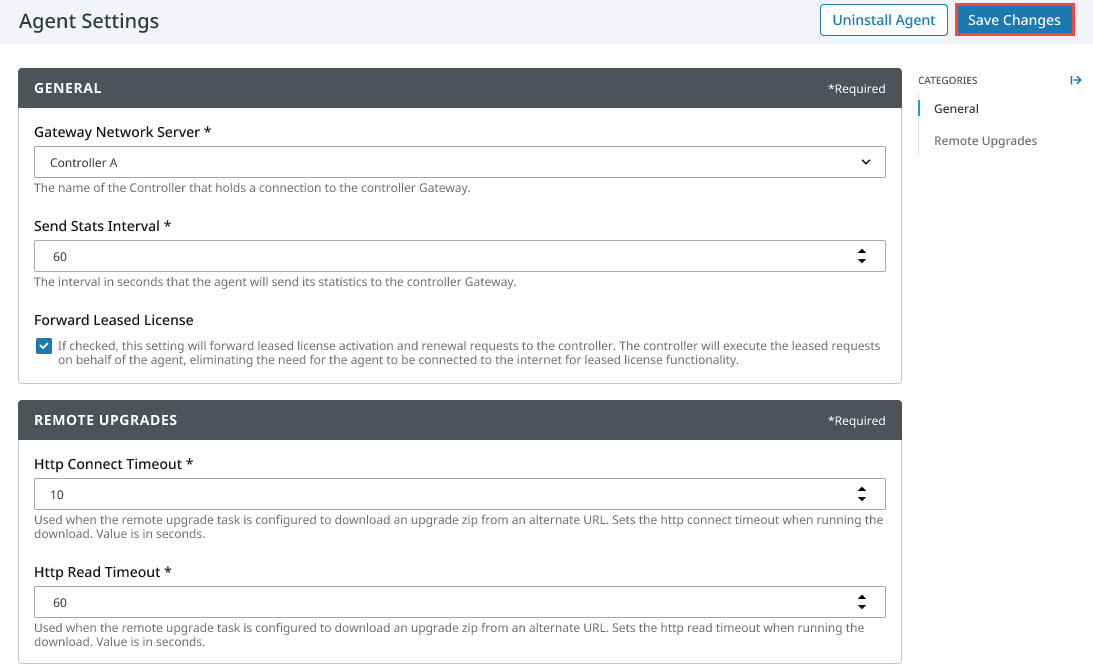Screen dimensions: 1093x670
Task: Decrement Http Connect Timeout with down arrow
Action: [x=862, y=499]
